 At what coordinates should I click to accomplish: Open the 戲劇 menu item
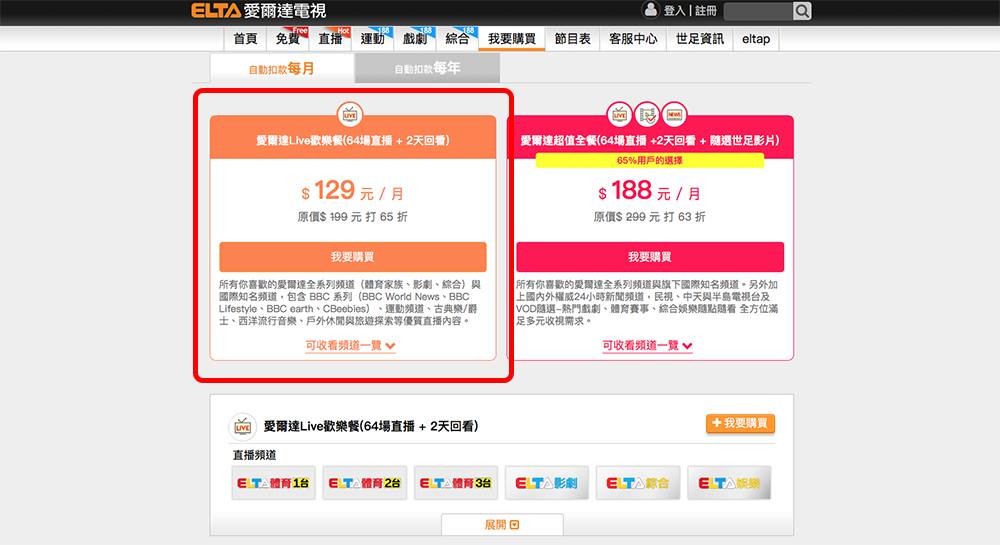coord(415,39)
